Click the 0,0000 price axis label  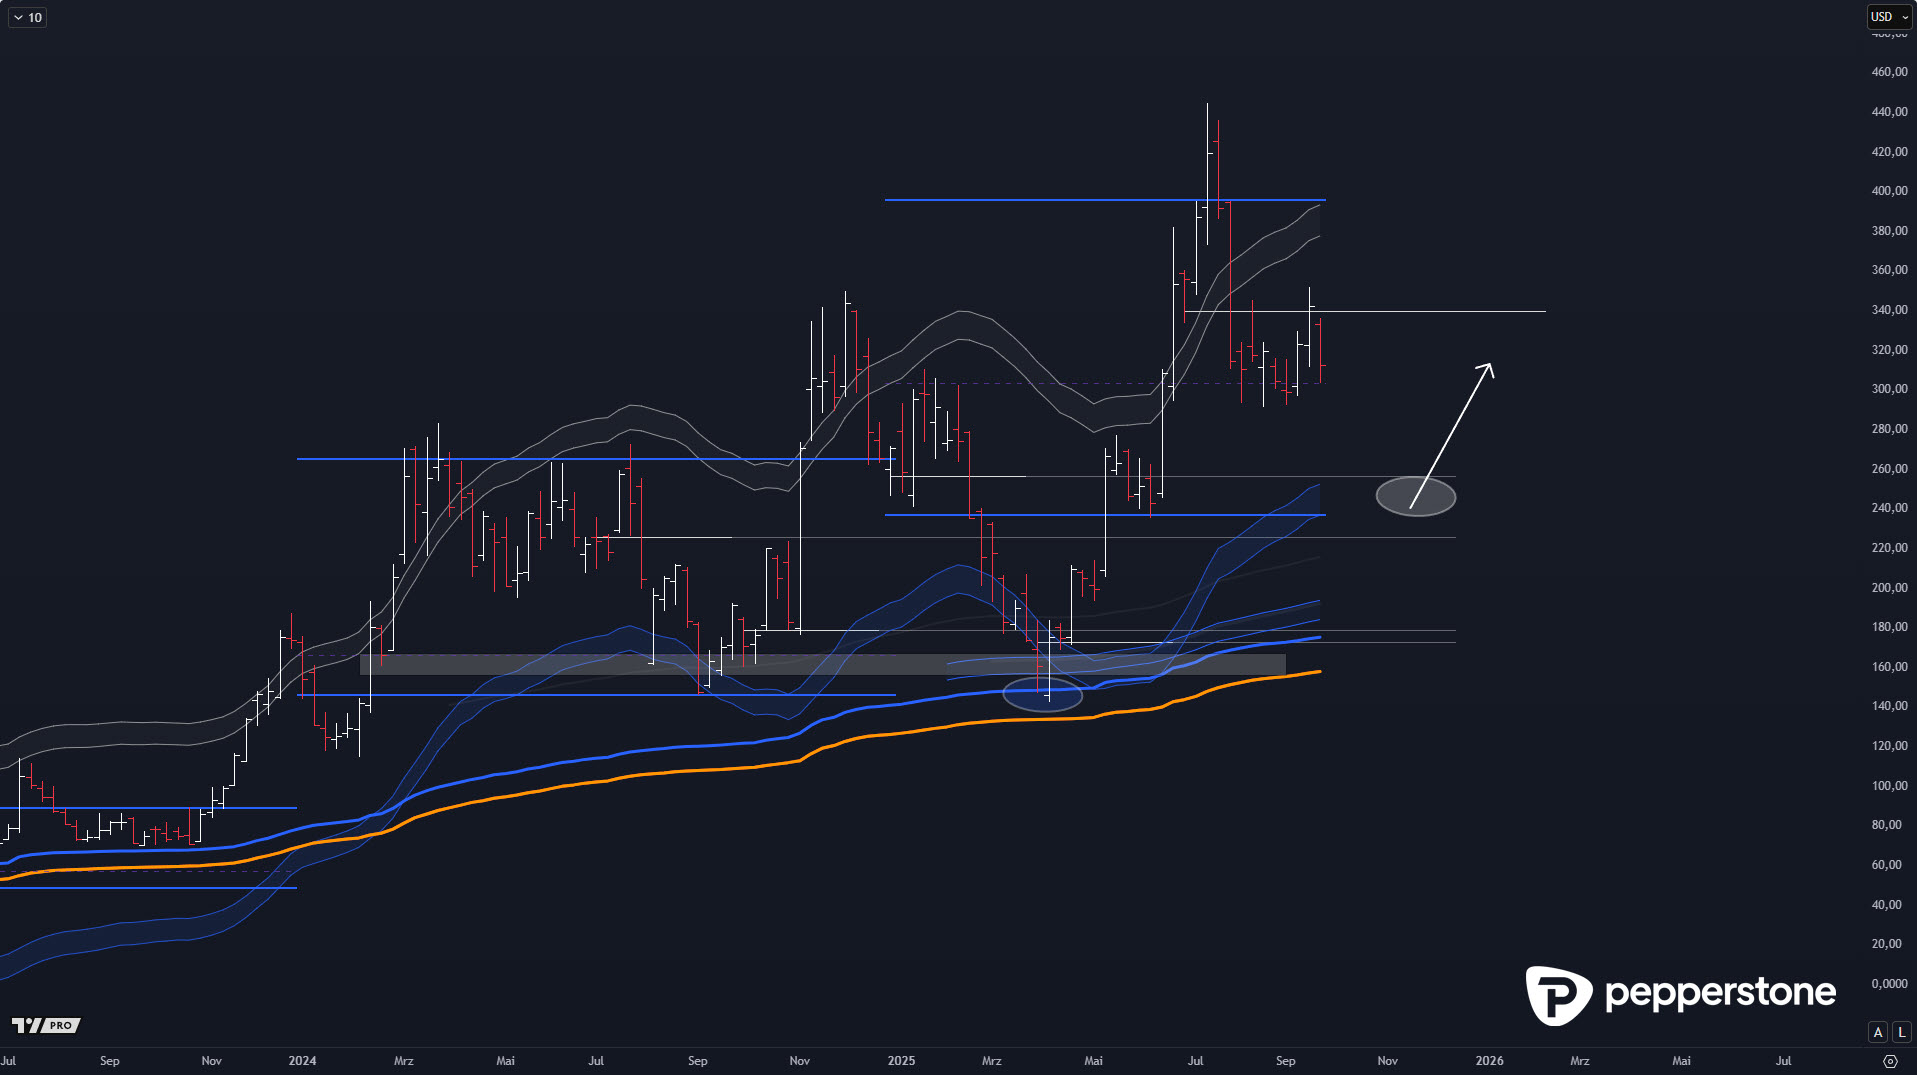click(x=1889, y=984)
